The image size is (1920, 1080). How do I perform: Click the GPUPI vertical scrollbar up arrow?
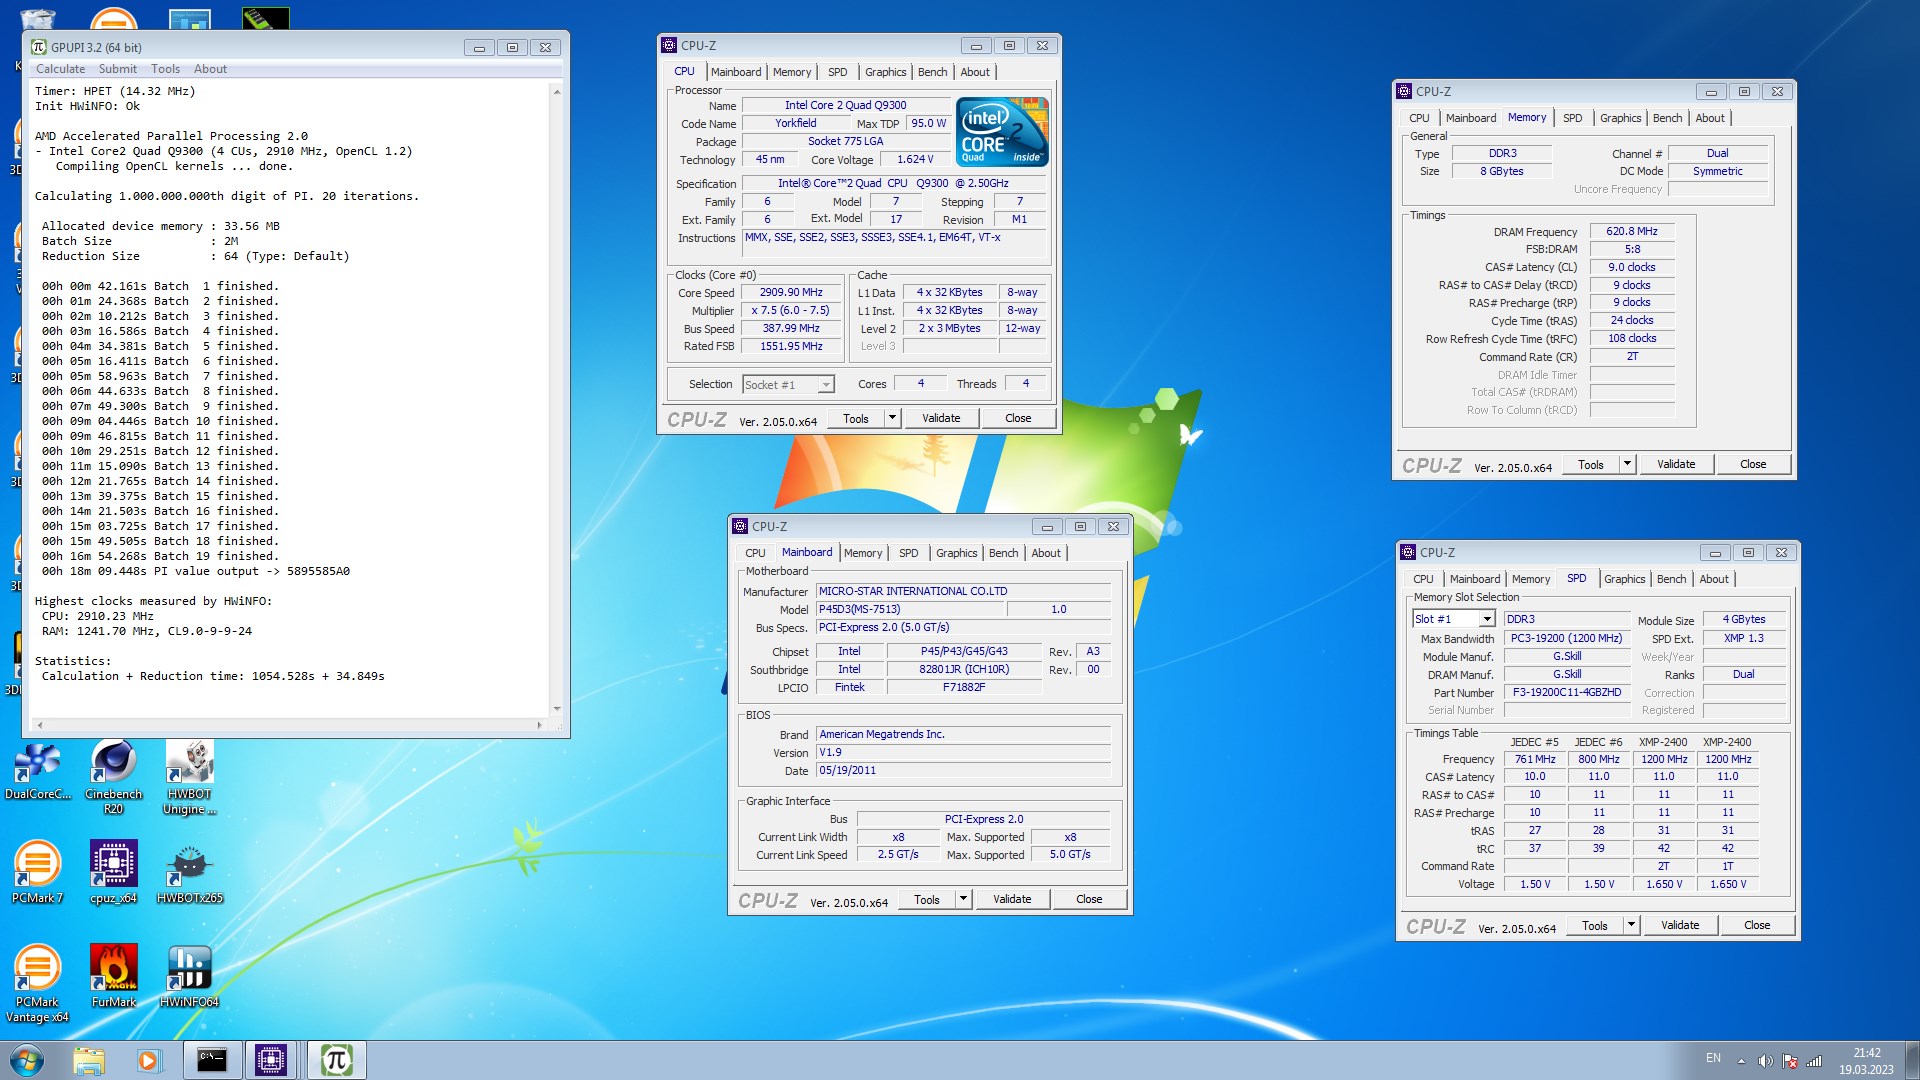coord(557,91)
